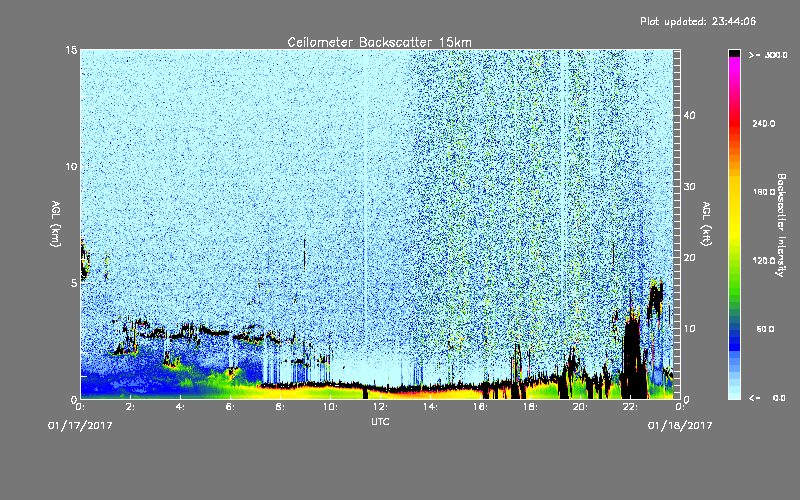
Task: Select the start date '01/17/2017'
Action: tap(80, 425)
